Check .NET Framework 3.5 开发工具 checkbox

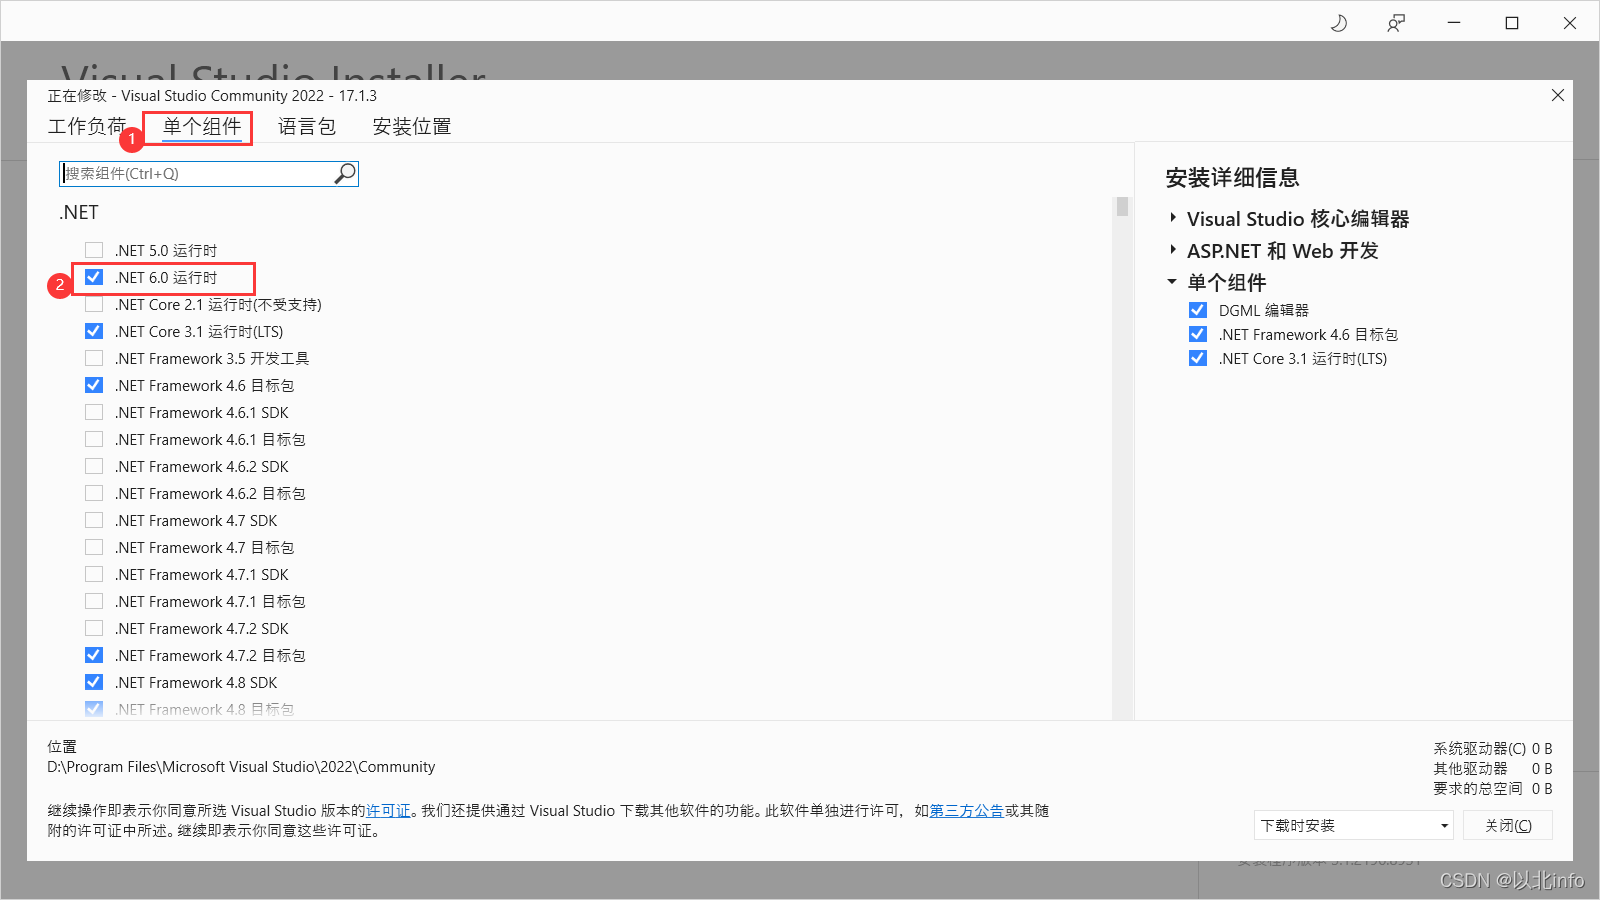(x=94, y=358)
